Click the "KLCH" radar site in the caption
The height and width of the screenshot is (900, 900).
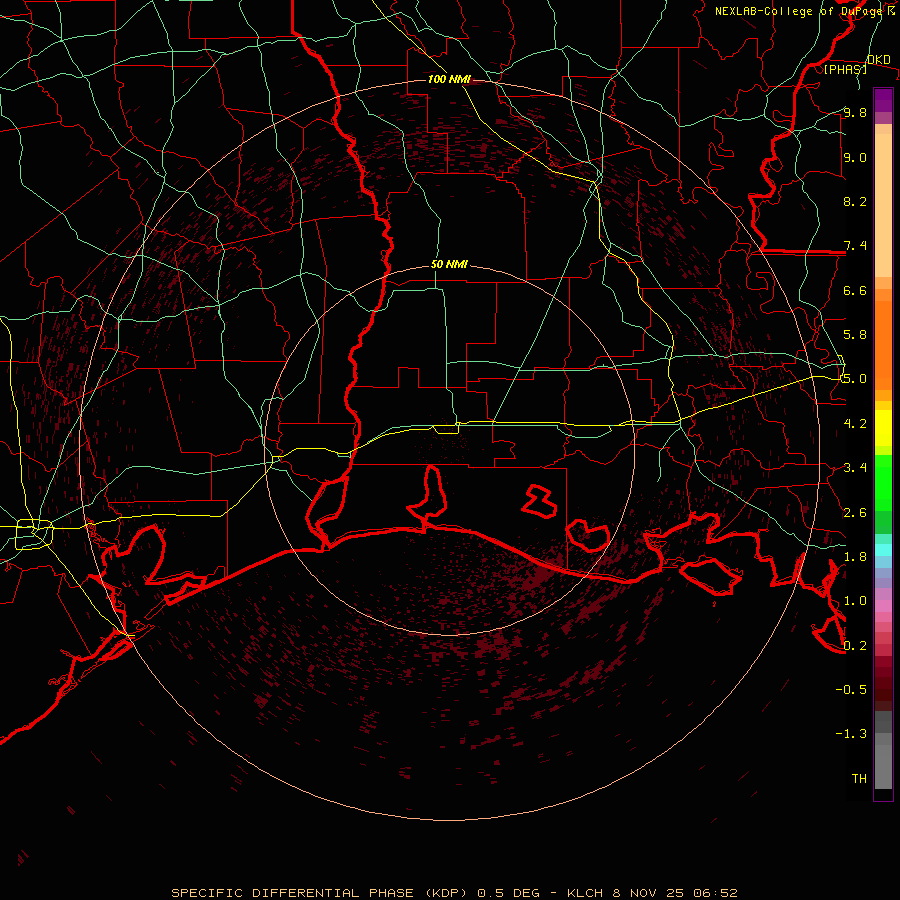point(585,893)
